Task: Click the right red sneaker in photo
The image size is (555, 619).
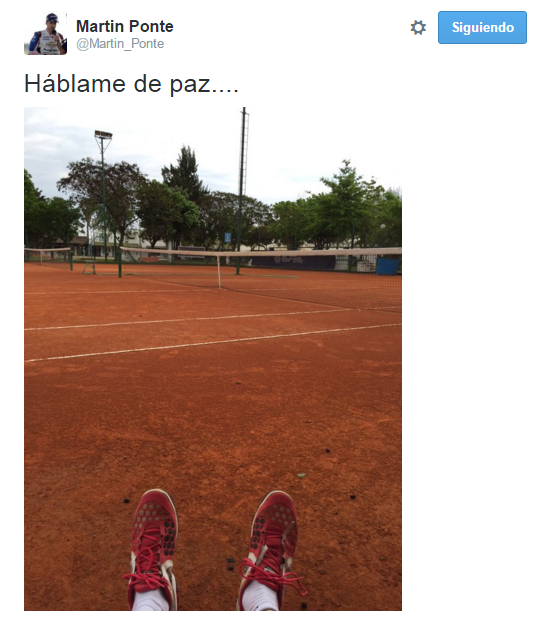Action: coord(270,550)
